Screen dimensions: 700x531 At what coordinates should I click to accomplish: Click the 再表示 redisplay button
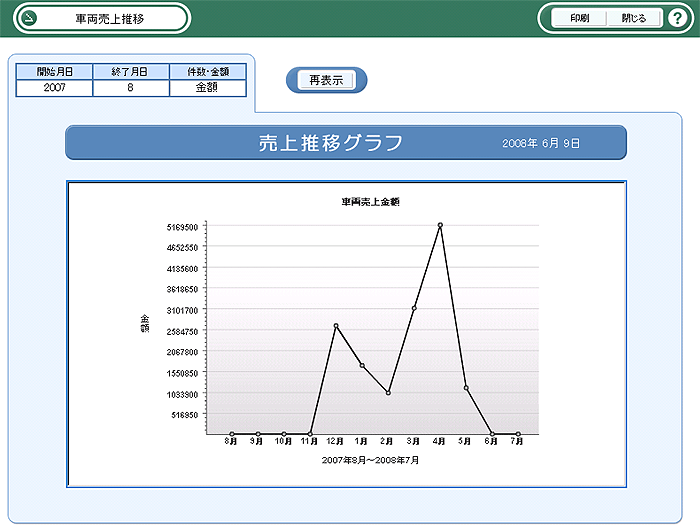click(326, 81)
